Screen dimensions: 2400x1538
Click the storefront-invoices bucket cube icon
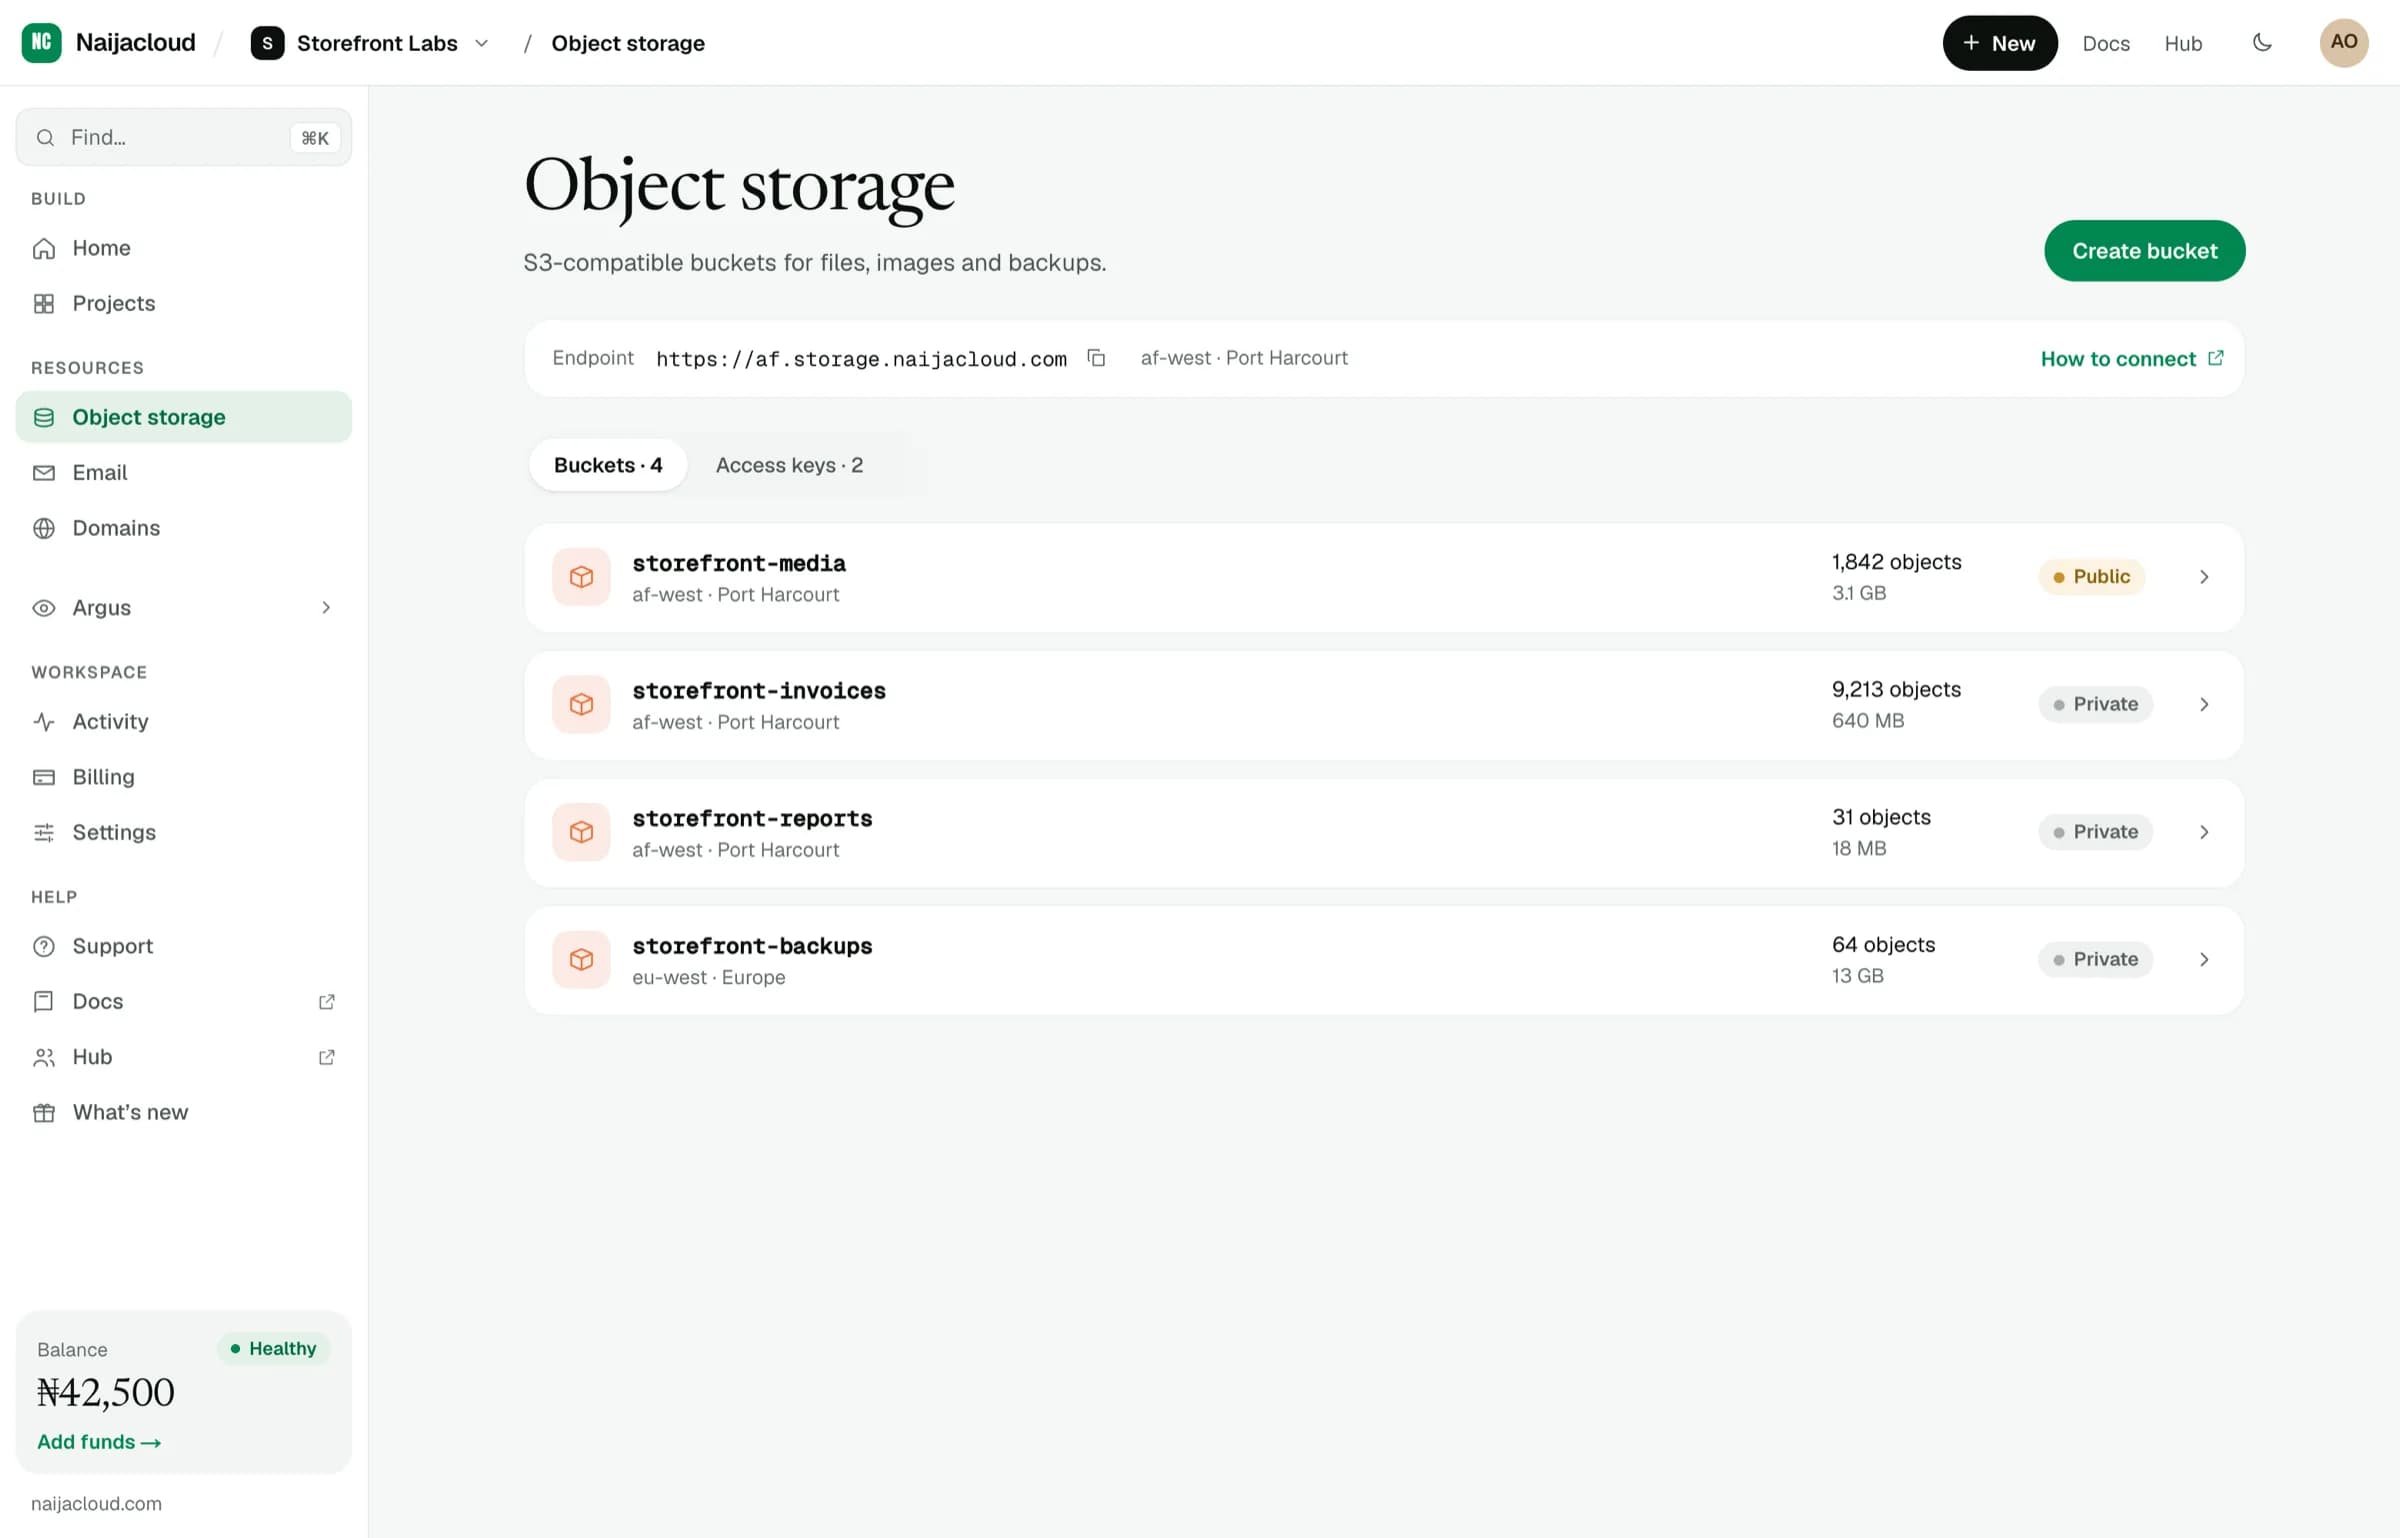click(581, 705)
